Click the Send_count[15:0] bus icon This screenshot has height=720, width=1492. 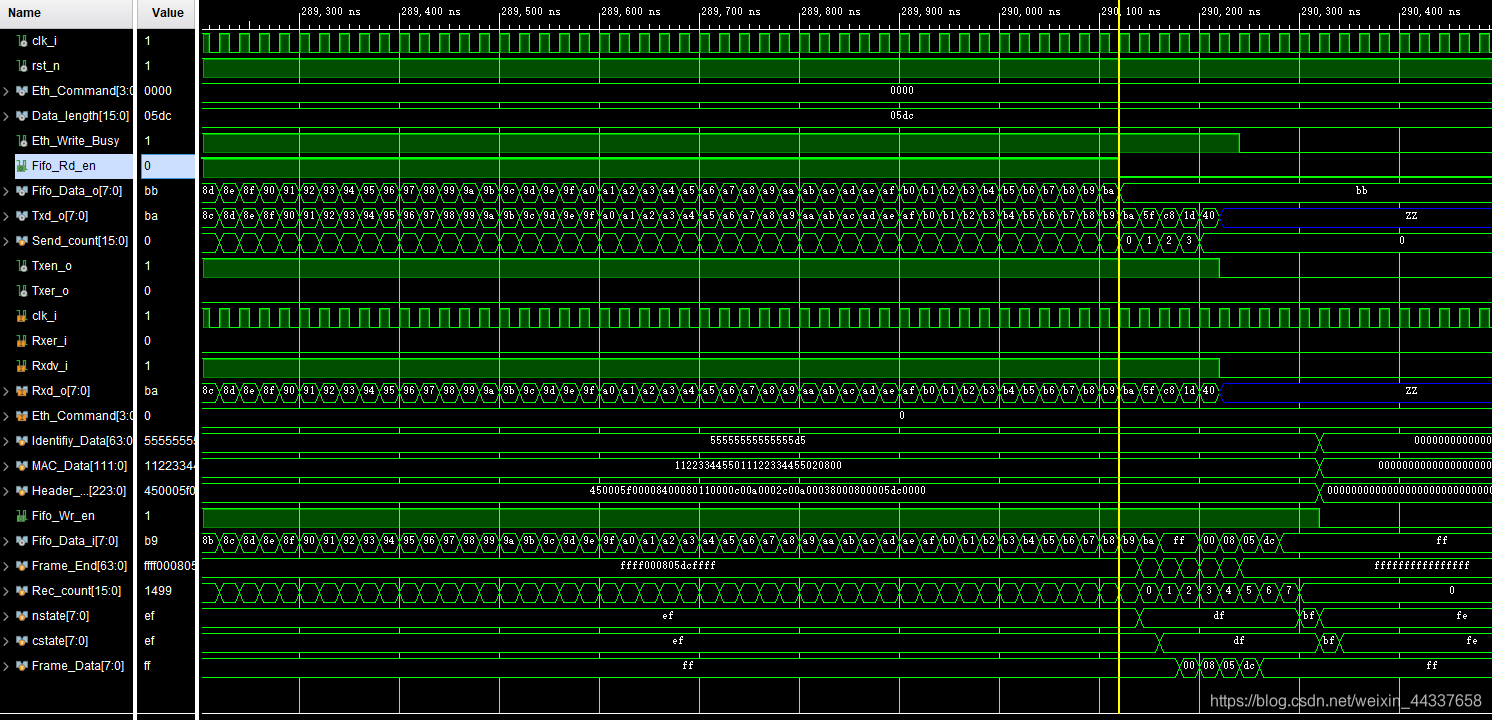pos(22,241)
